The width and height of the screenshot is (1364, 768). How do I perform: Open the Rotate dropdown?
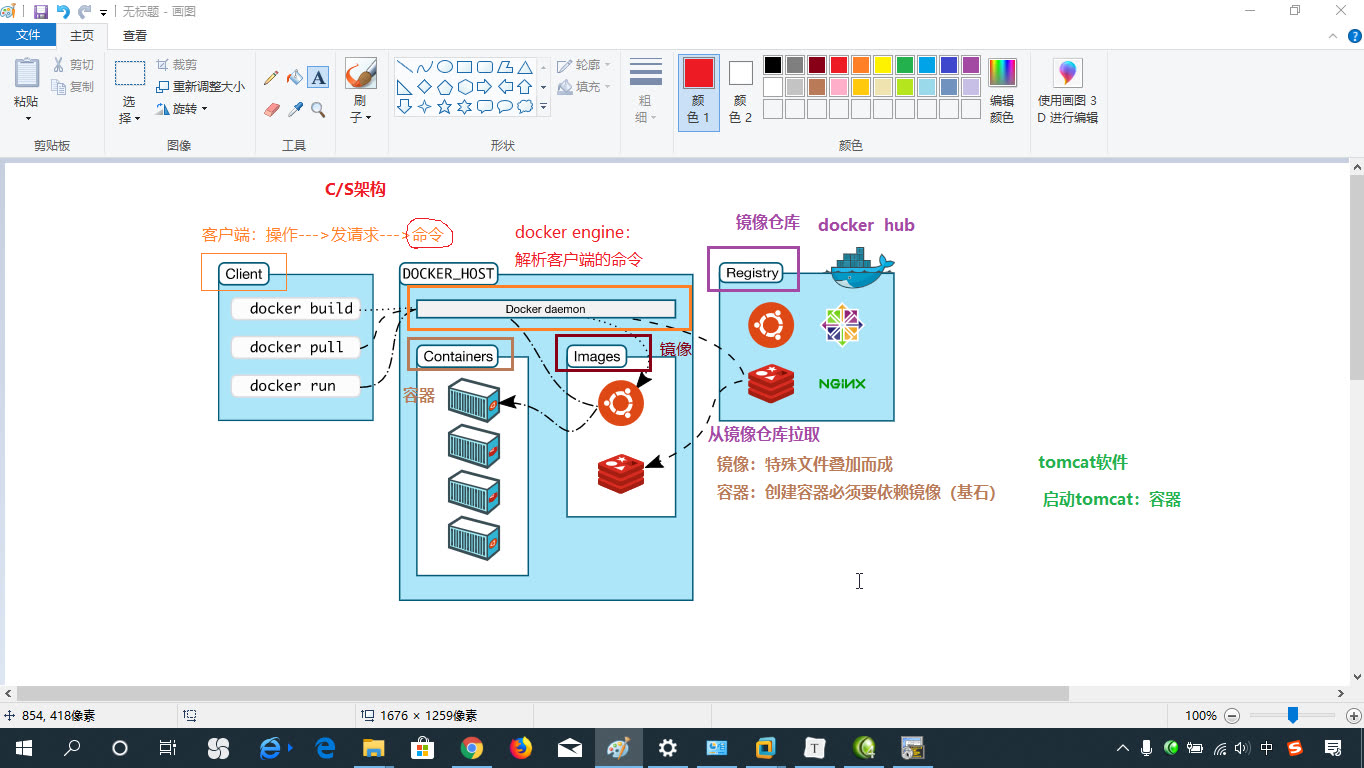(187, 108)
